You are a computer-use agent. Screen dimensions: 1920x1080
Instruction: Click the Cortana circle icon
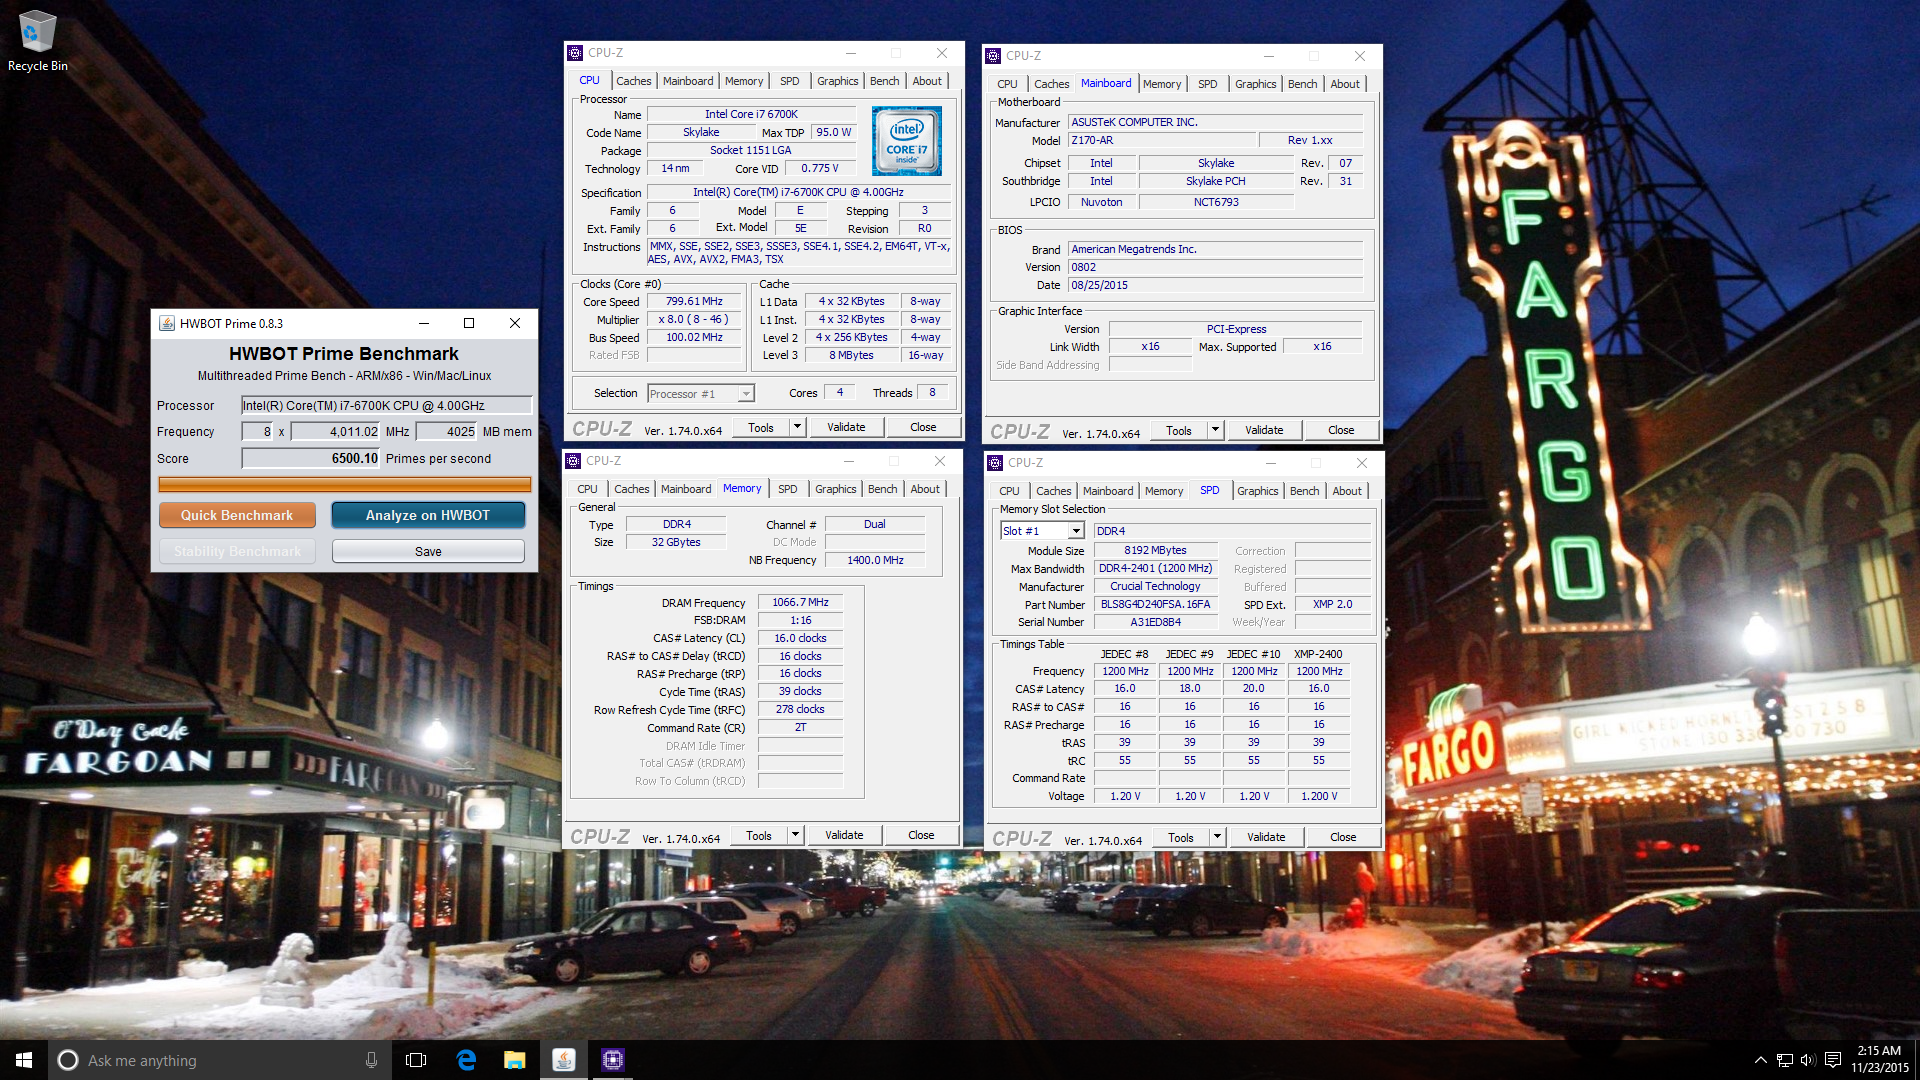click(67, 1060)
